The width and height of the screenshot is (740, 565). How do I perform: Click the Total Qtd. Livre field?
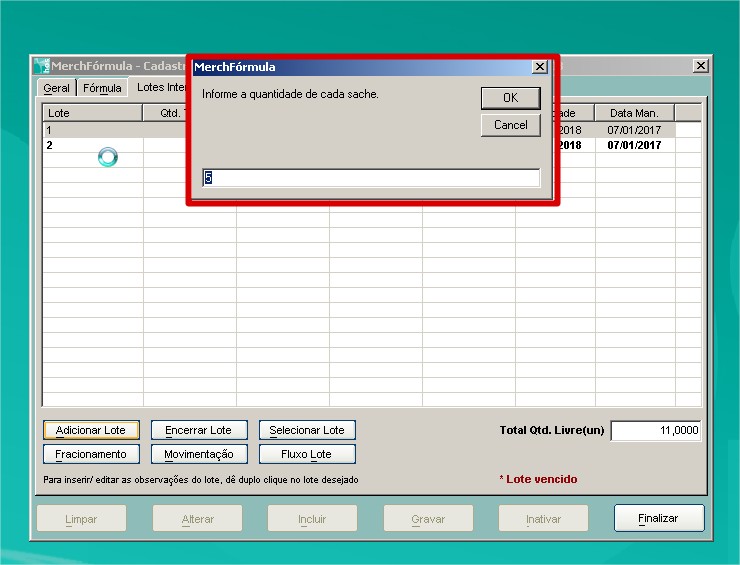point(656,430)
